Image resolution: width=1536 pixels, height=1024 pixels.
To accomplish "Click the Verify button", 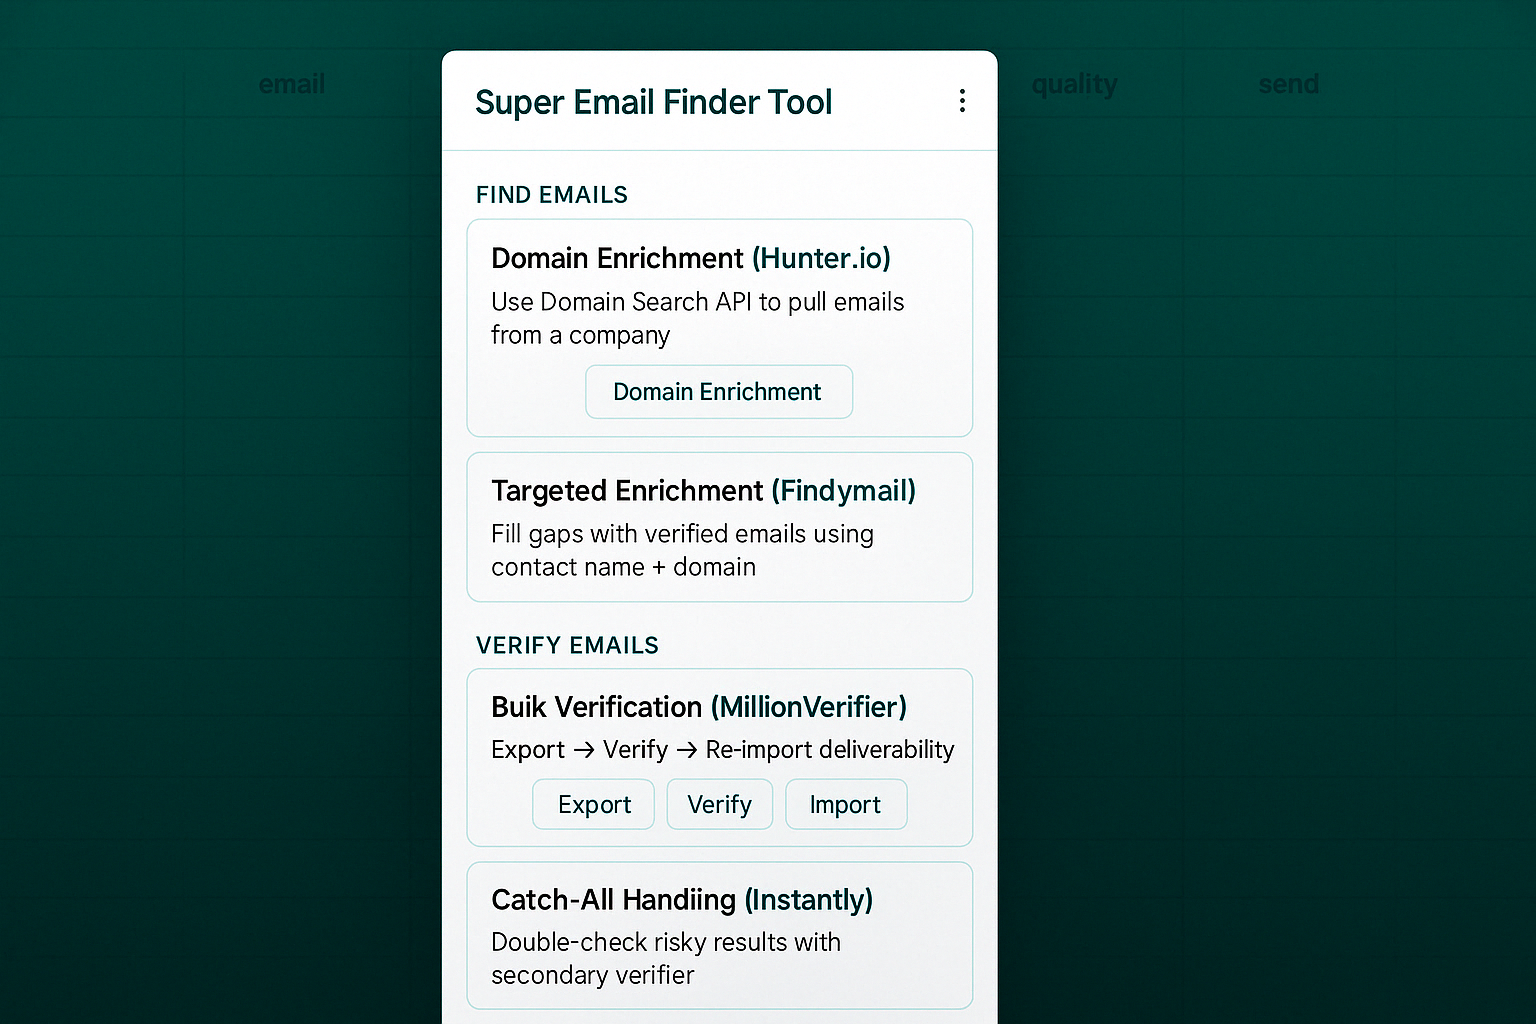I will 720,805.
